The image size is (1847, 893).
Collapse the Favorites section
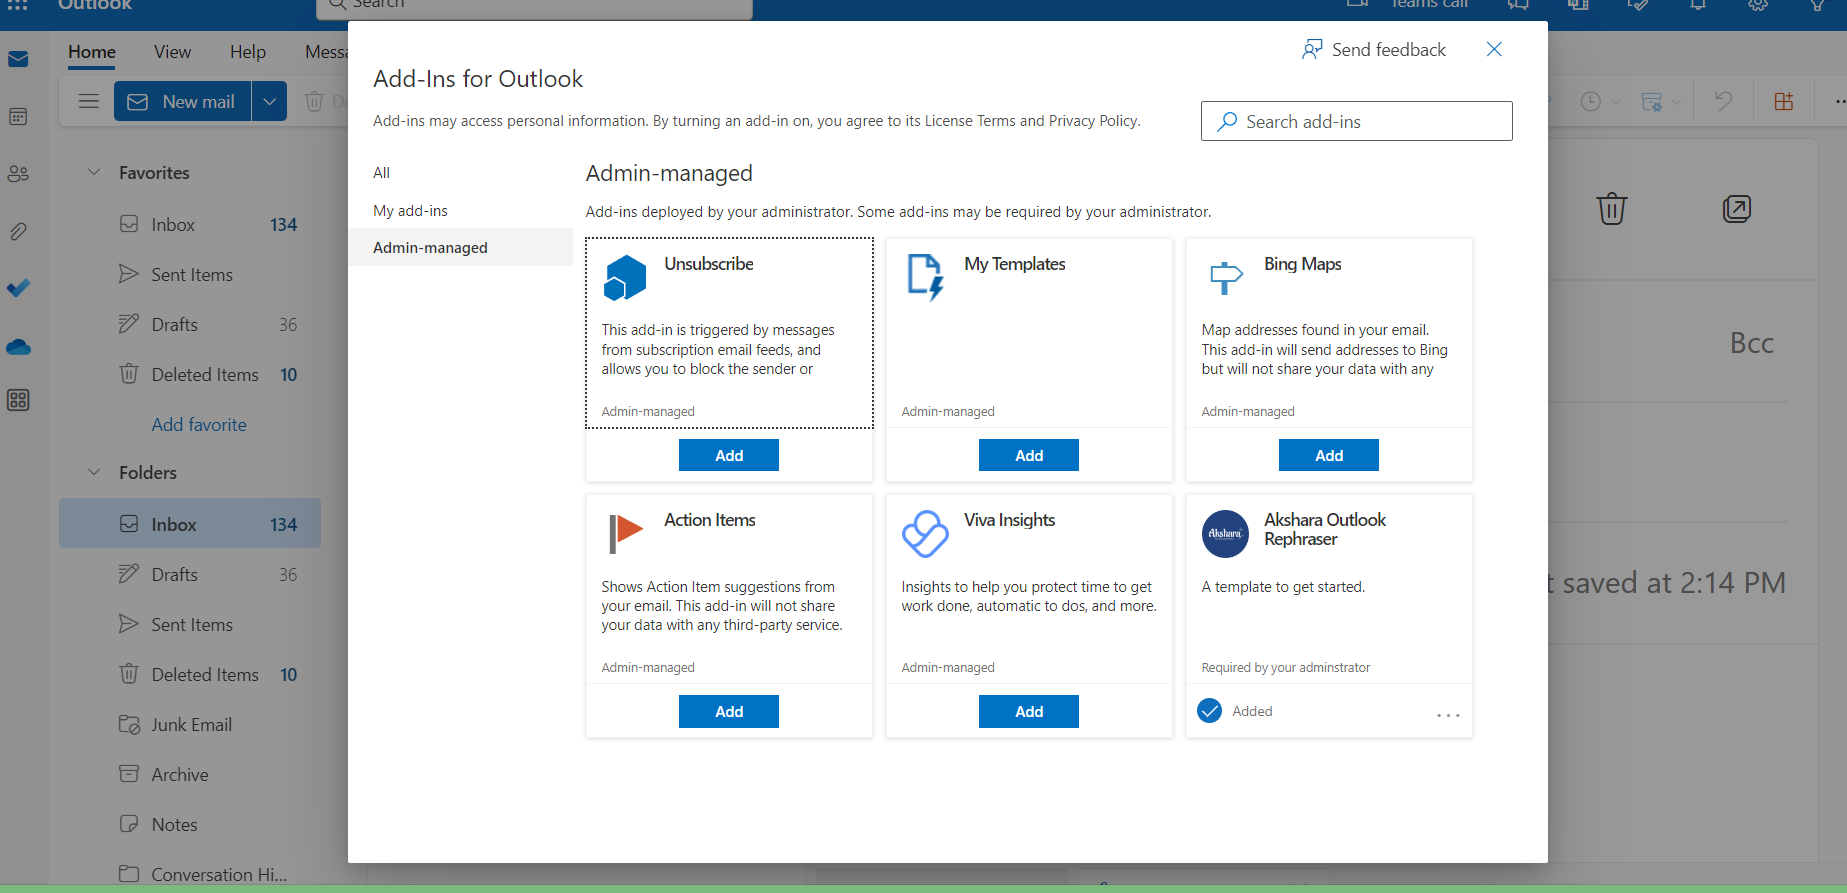coord(94,172)
